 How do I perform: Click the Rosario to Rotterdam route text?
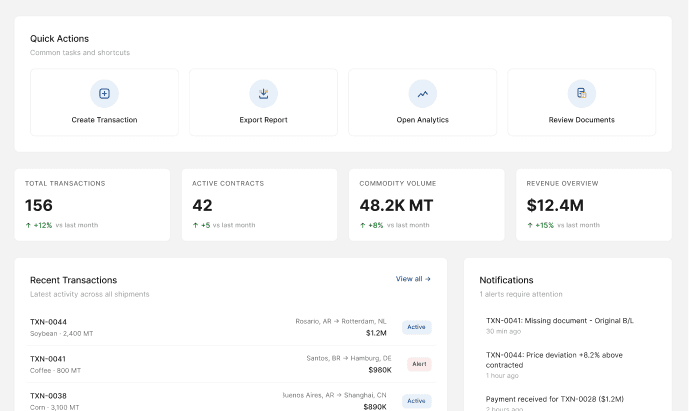(x=341, y=321)
